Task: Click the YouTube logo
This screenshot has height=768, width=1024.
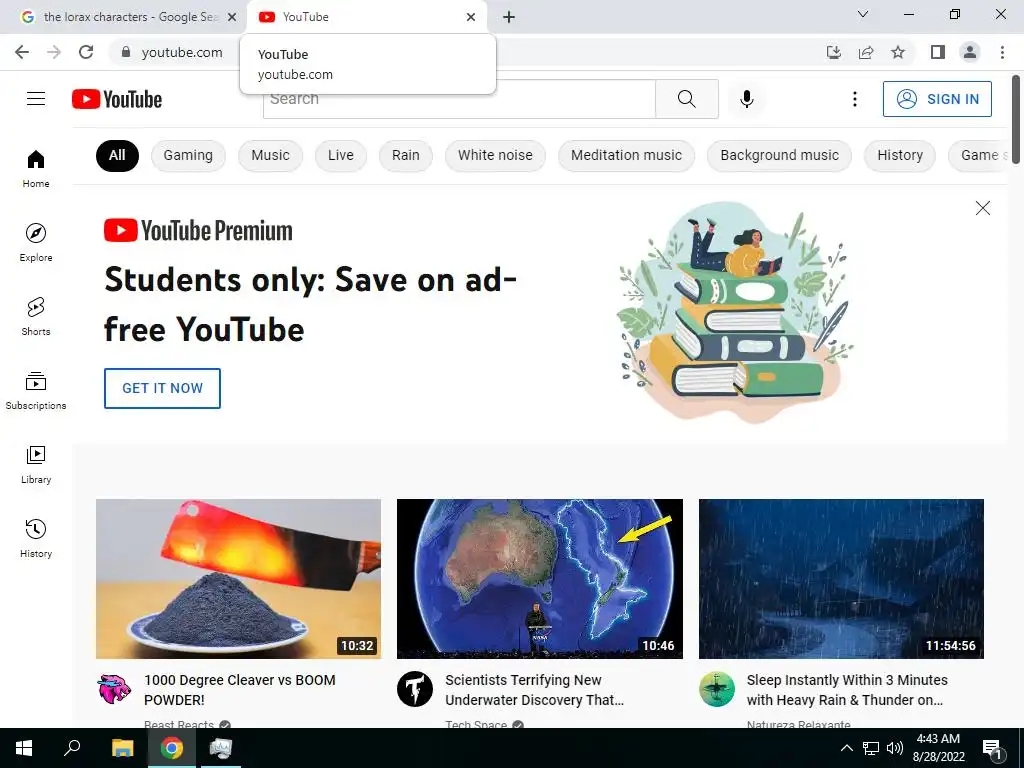Action: [x=117, y=99]
